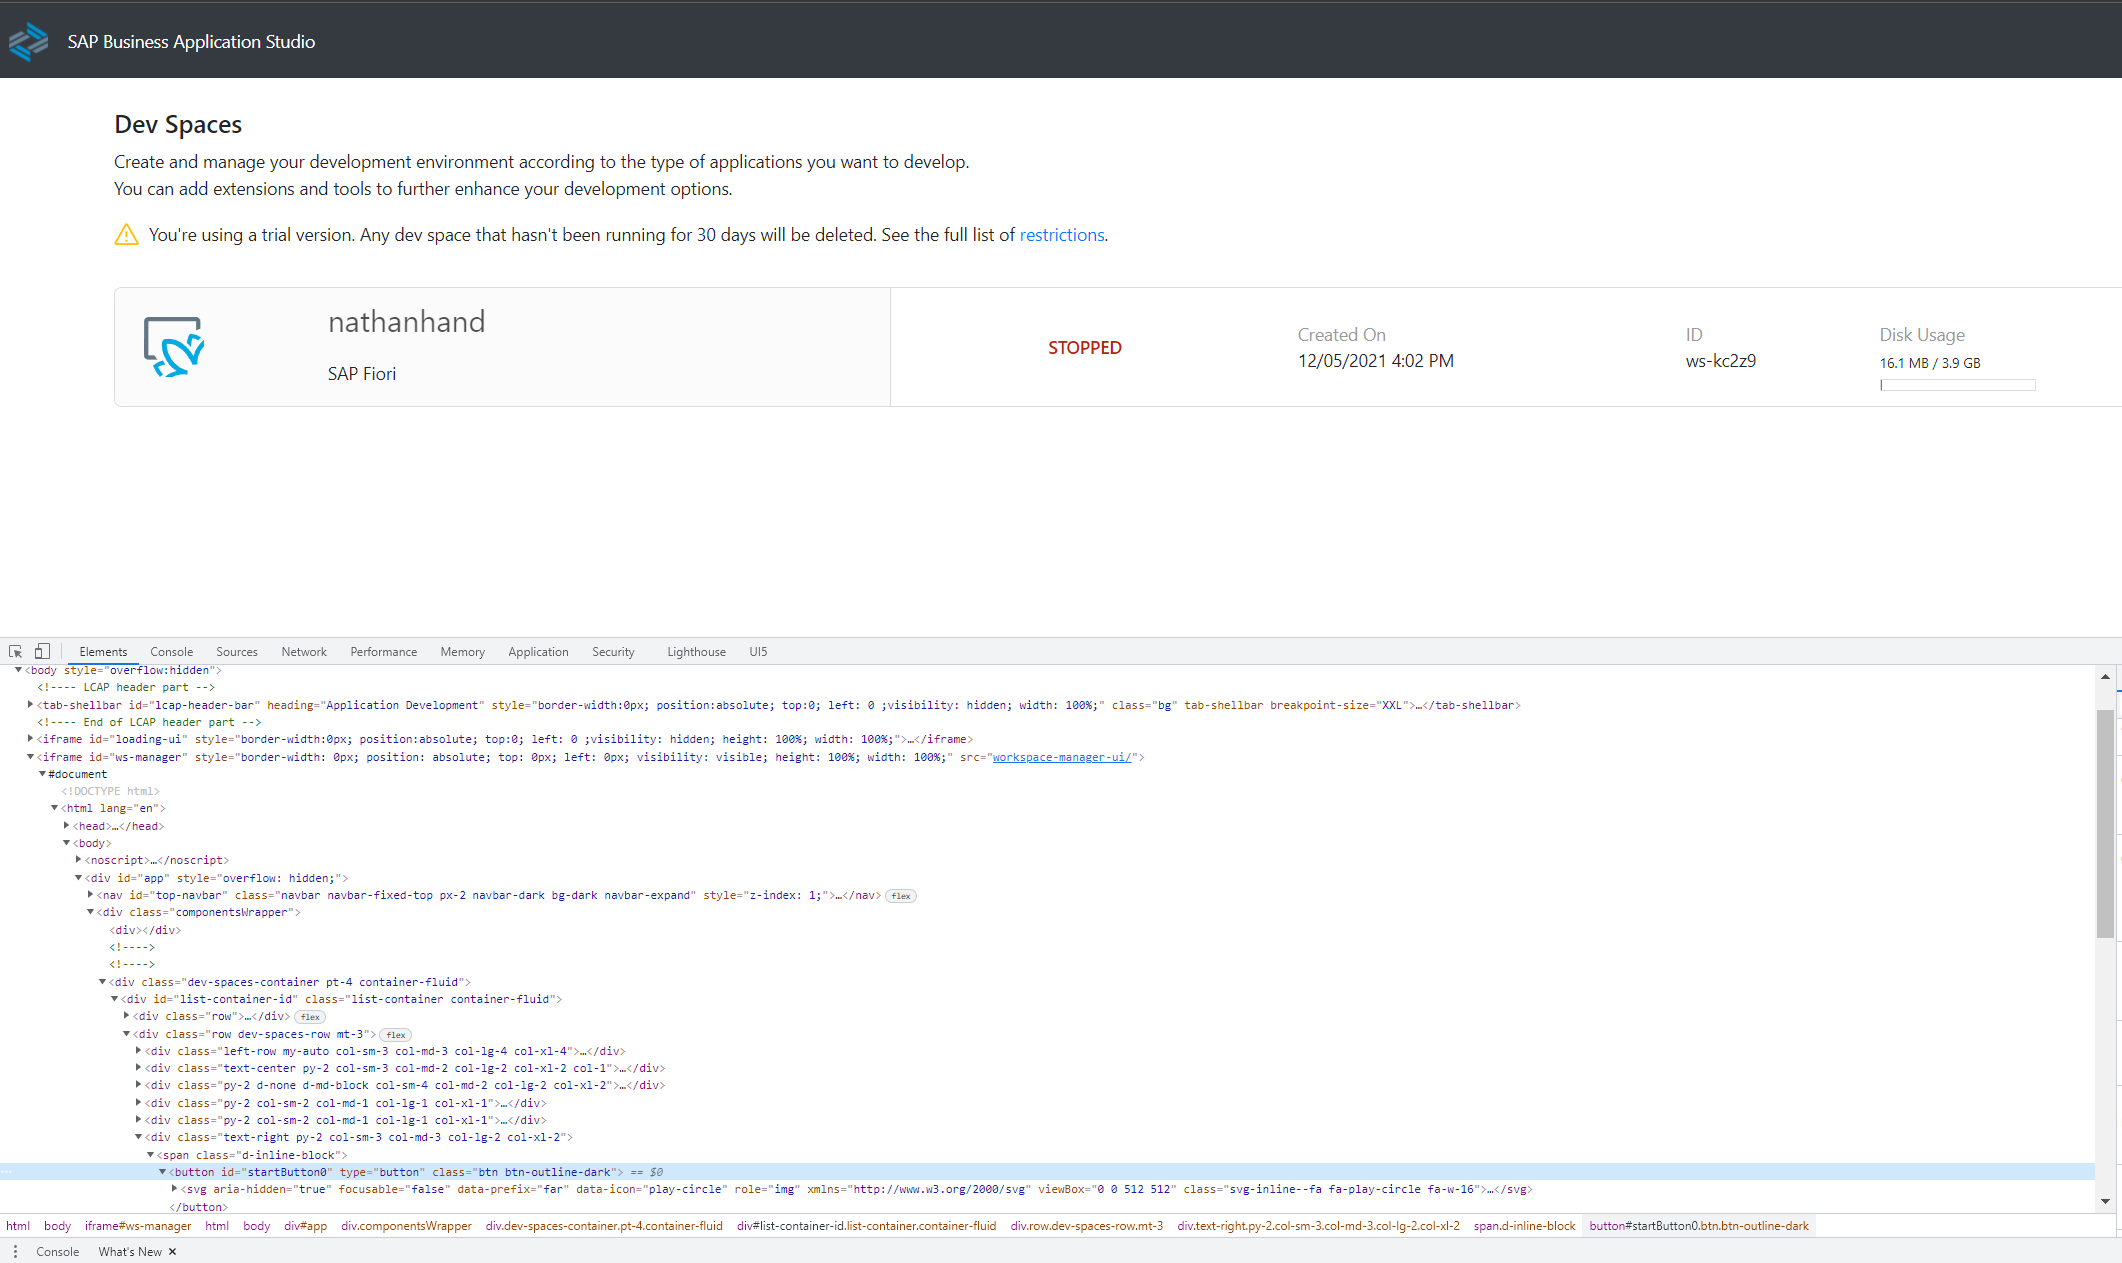Click the STOPPED status text
Viewport: 2122px width, 1263px height.
pos(1085,348)
